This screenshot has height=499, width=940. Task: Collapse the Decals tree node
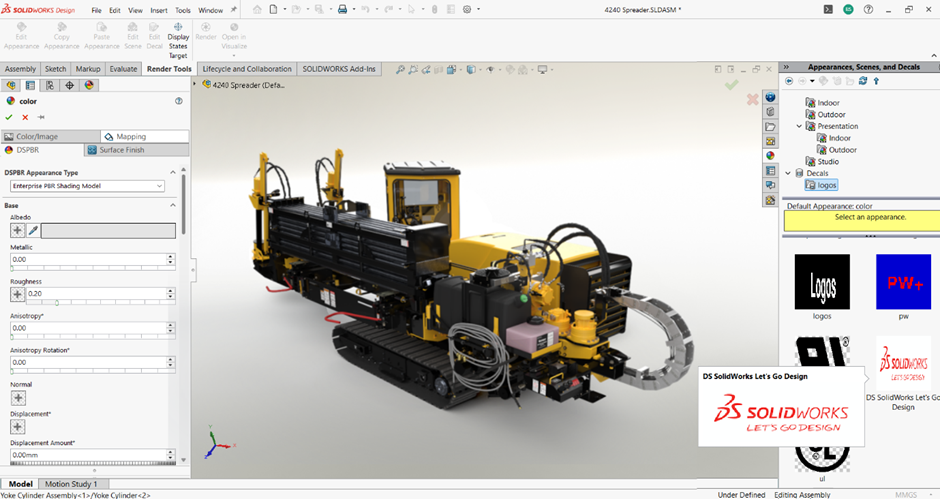coord(787,173)
